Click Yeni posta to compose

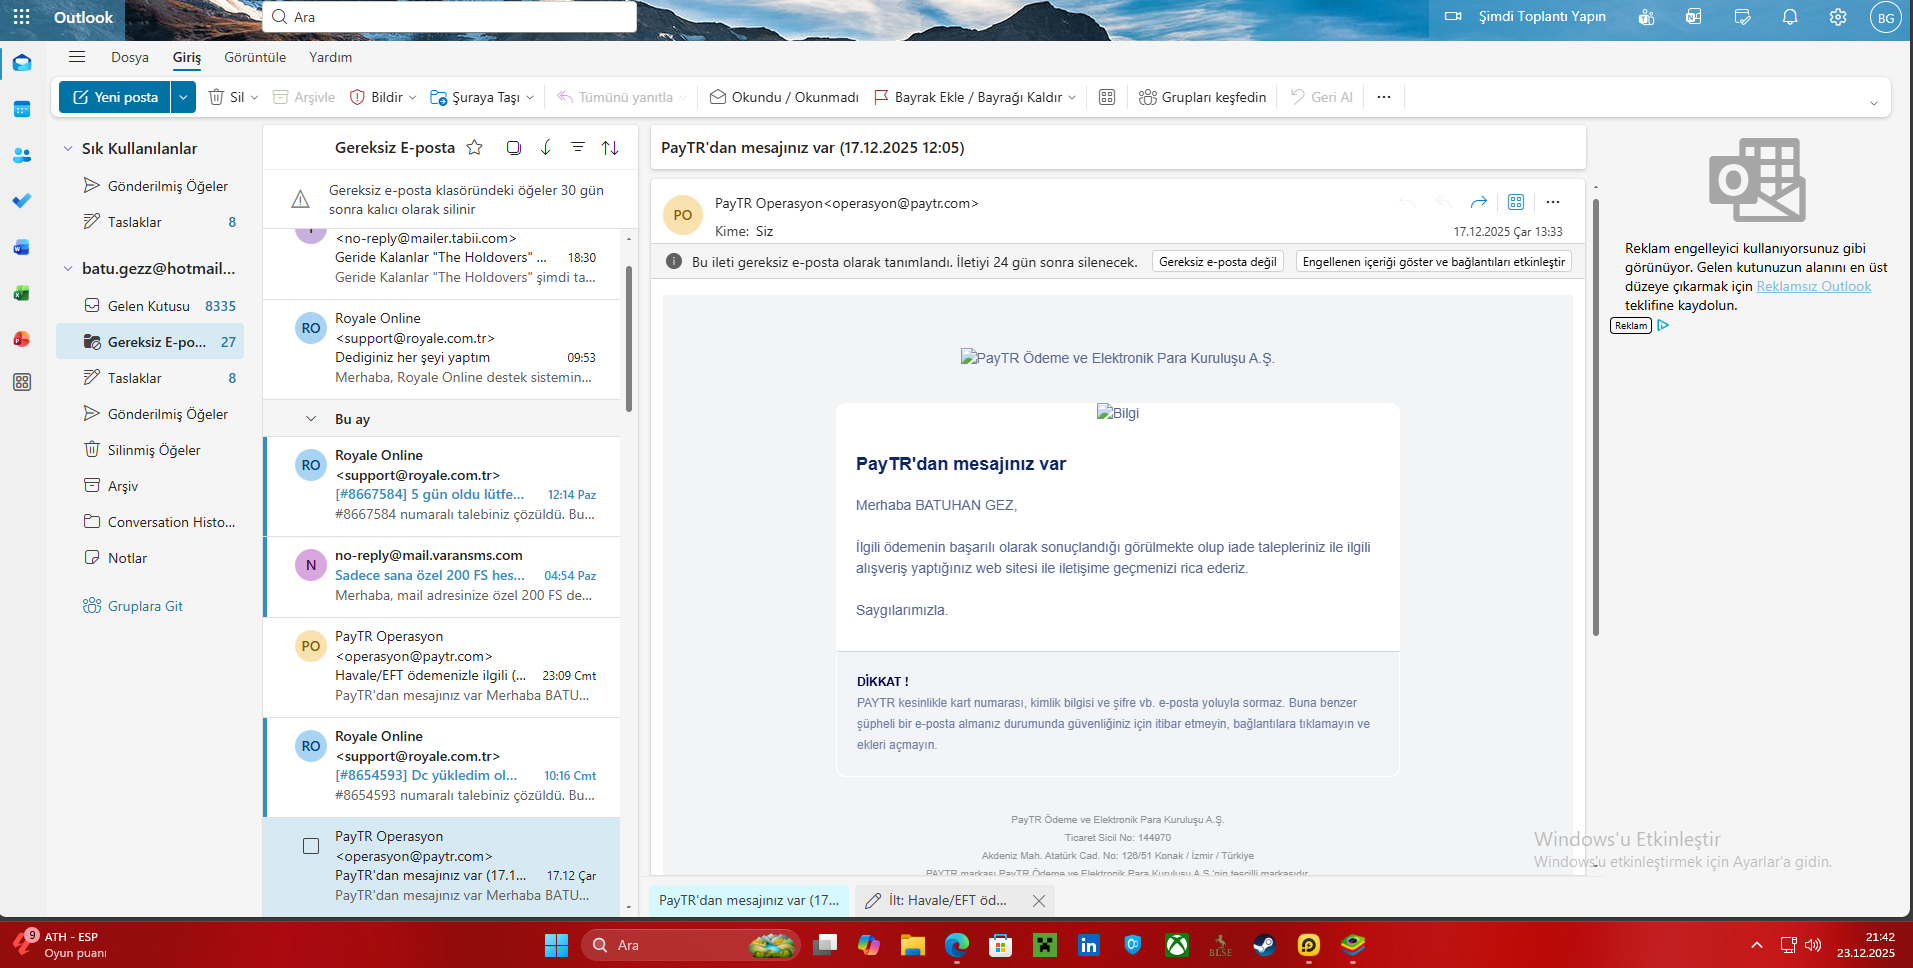(x=115, y=97)
